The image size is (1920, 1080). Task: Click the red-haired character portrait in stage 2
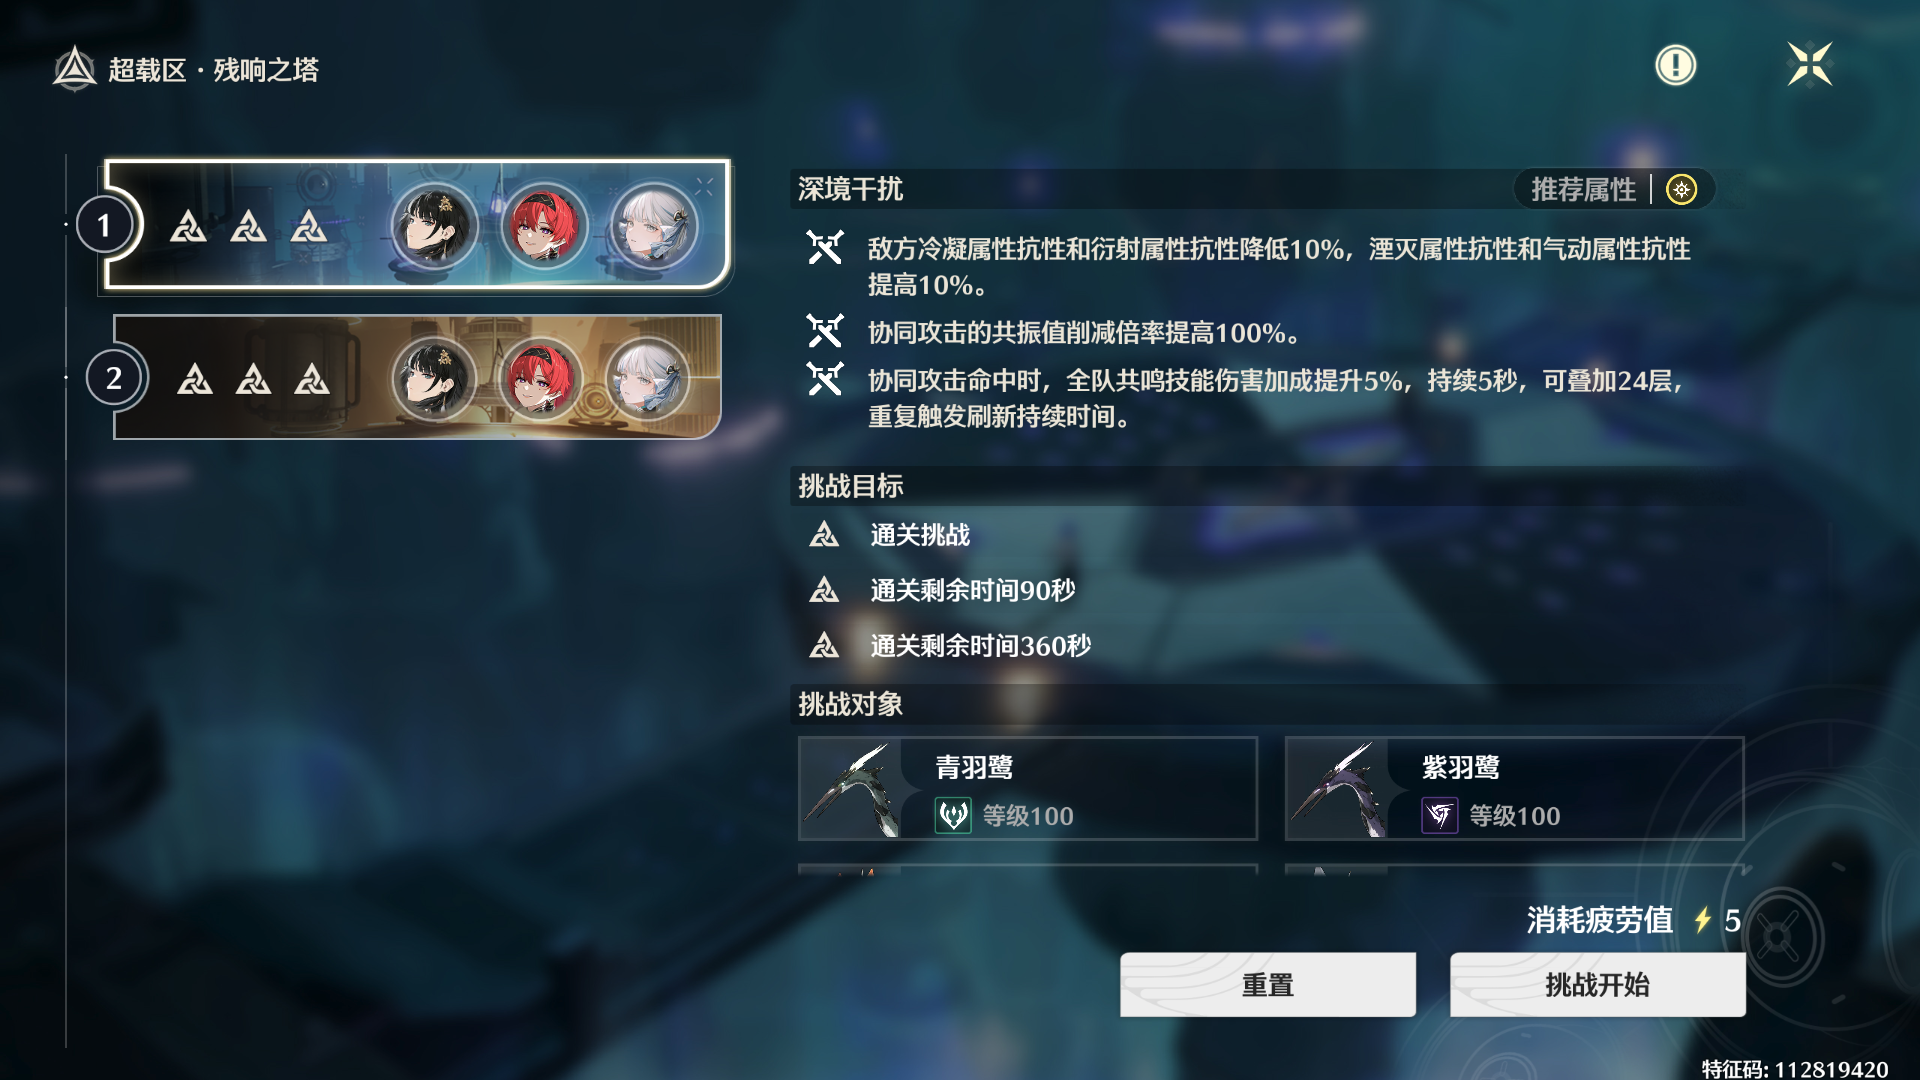point(541,378)
